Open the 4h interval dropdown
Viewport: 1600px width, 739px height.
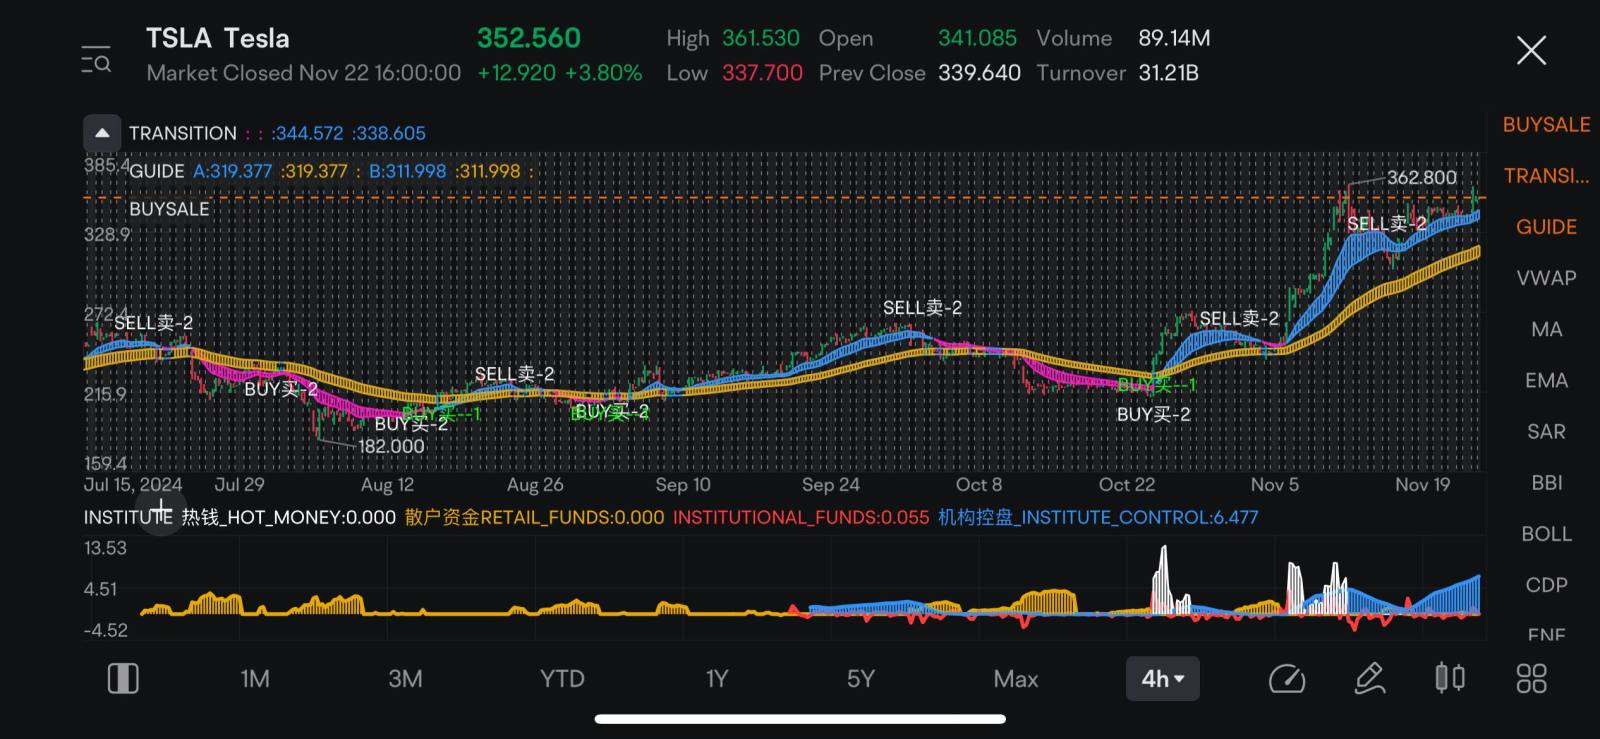click(x=1162, y=679)
